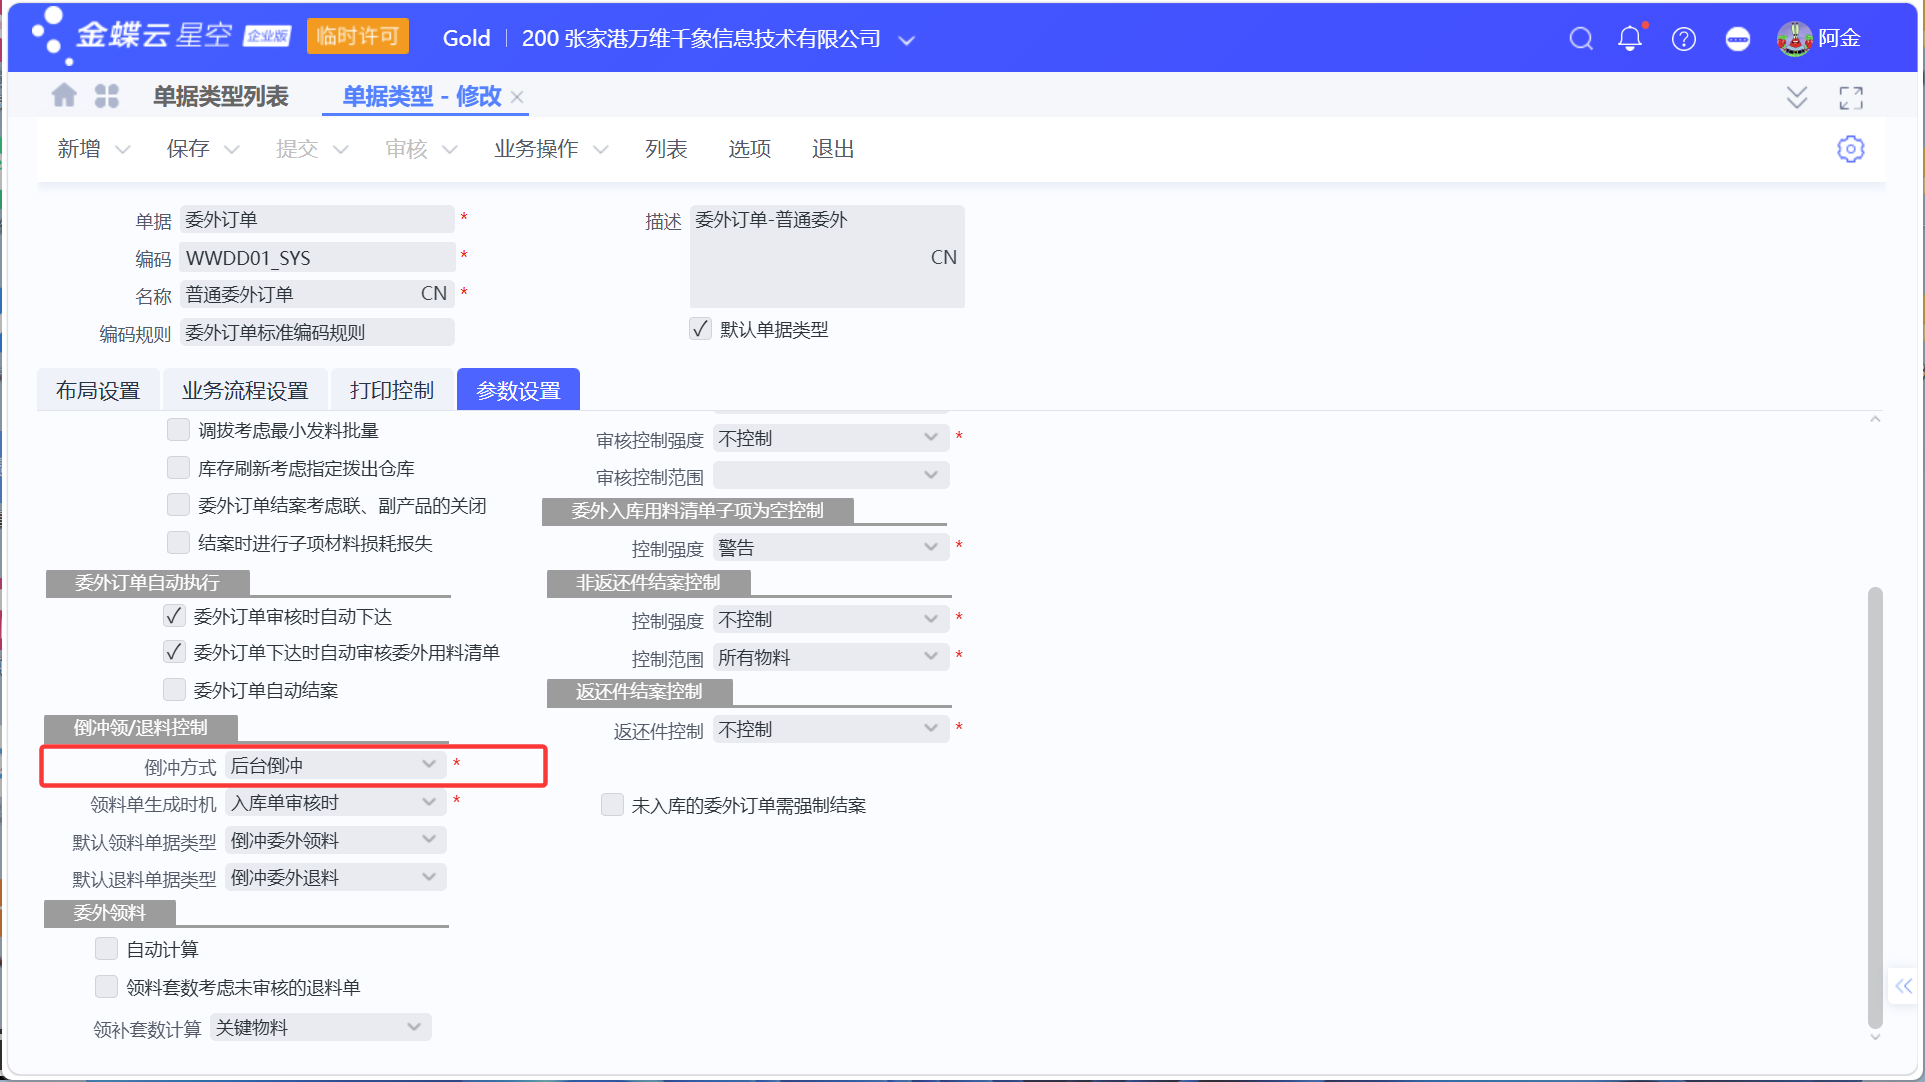The width and height of the screenshot is (1925, 1082).
Task: Toggle fullscreen mode icon
Action: (x=1851, y=97)
